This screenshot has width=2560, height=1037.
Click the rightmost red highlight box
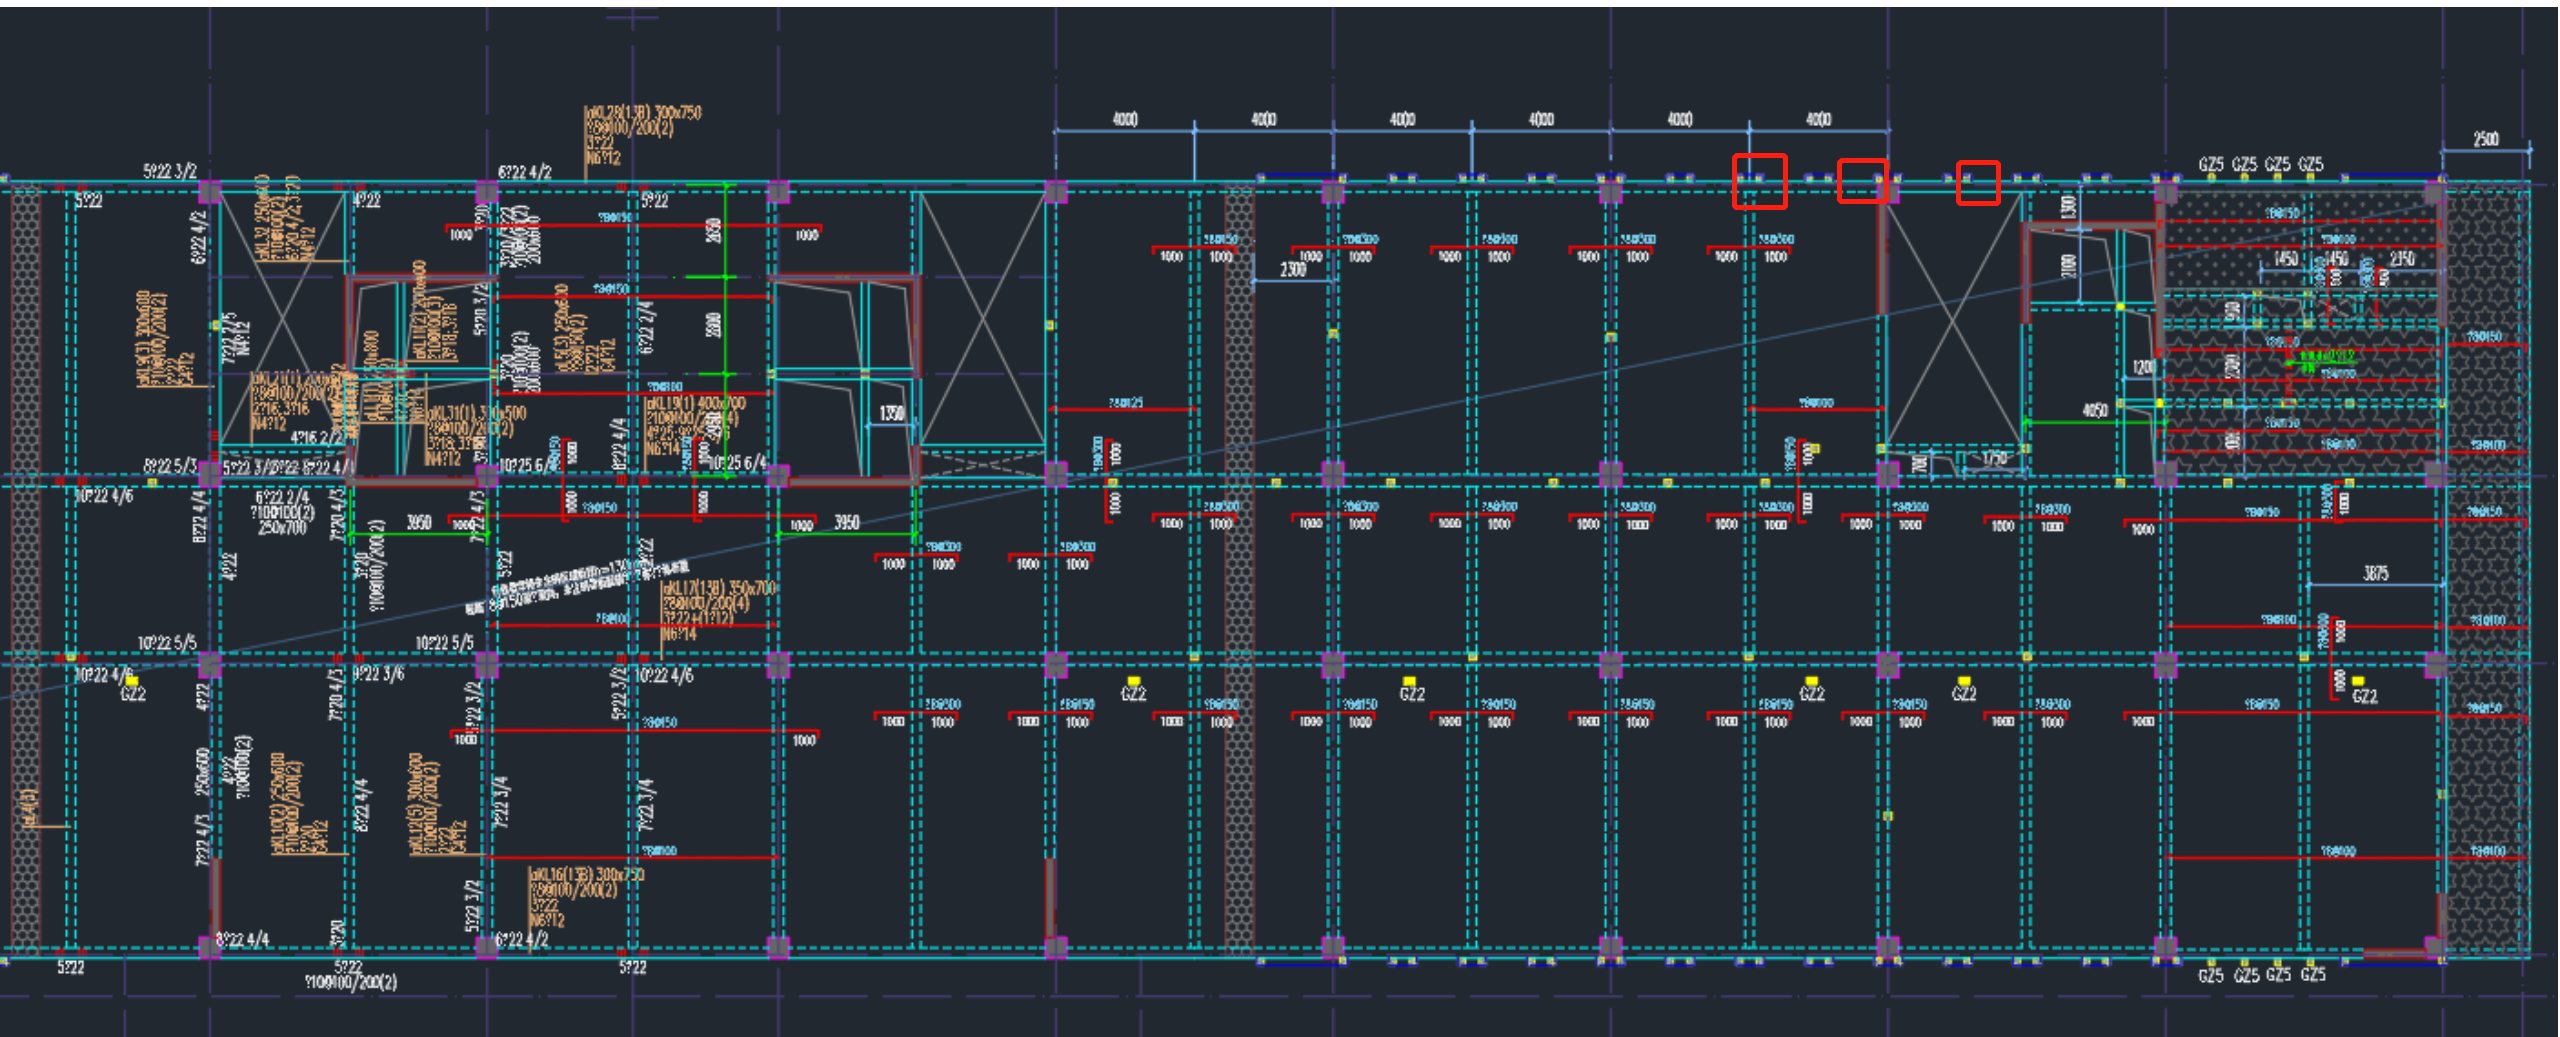coord(1977,183)
